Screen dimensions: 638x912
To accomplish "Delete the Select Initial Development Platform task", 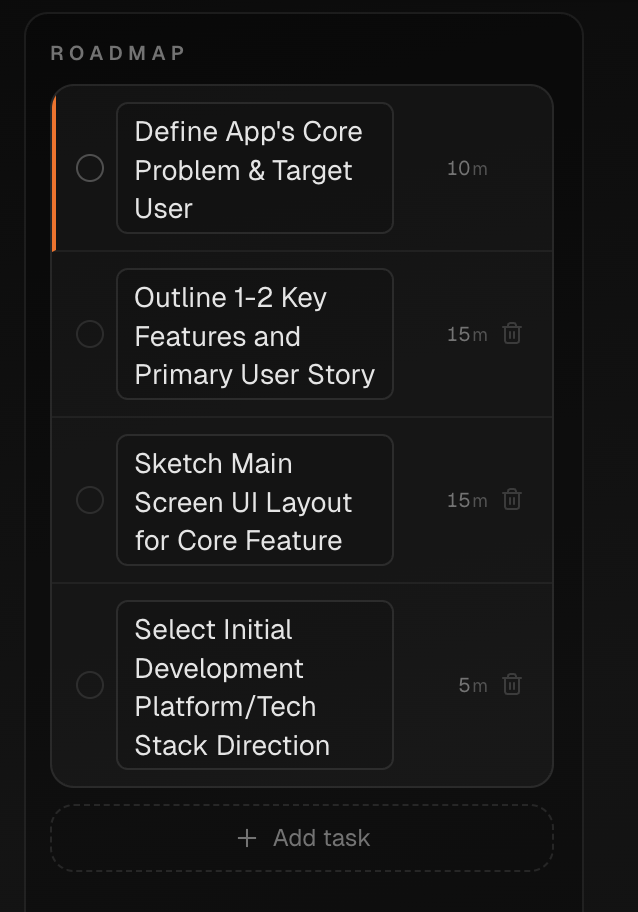I will click(x=512, y=685).
